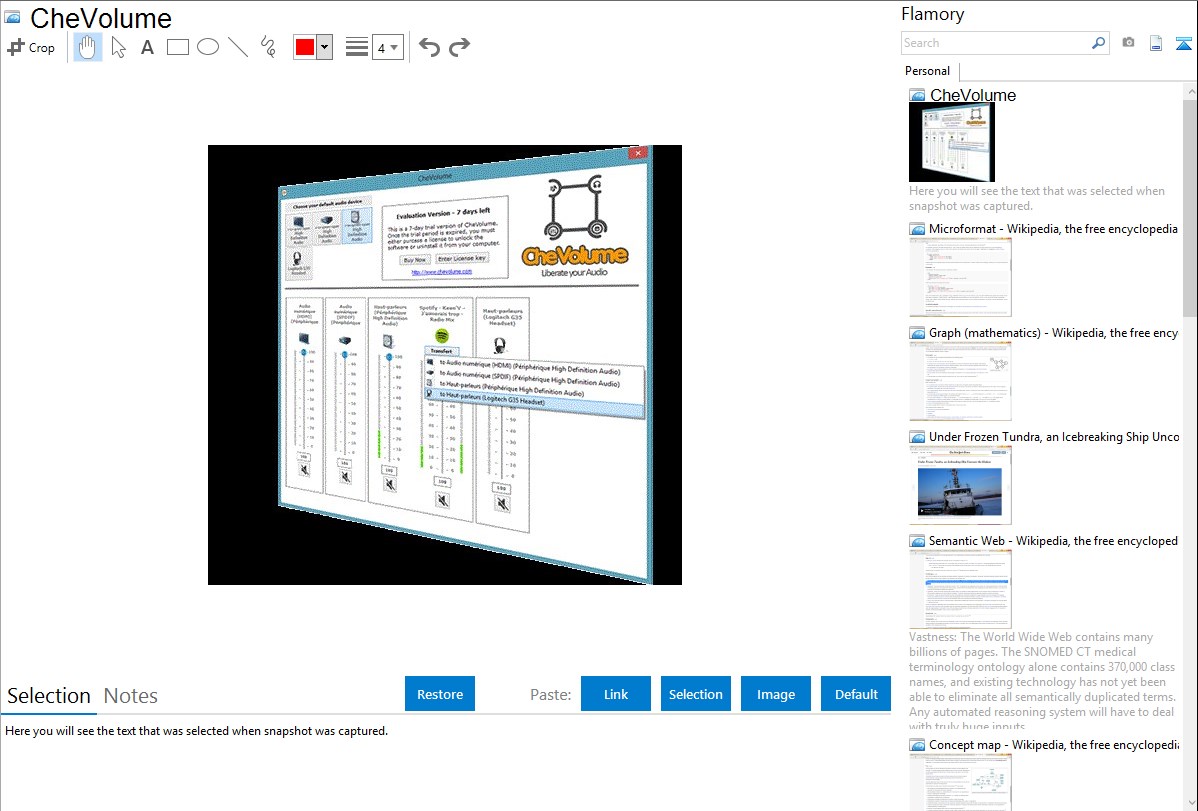Click the line thickness icon
Image resolution: width=1198 pixels, height=811 pixels.
coord(357,47)
